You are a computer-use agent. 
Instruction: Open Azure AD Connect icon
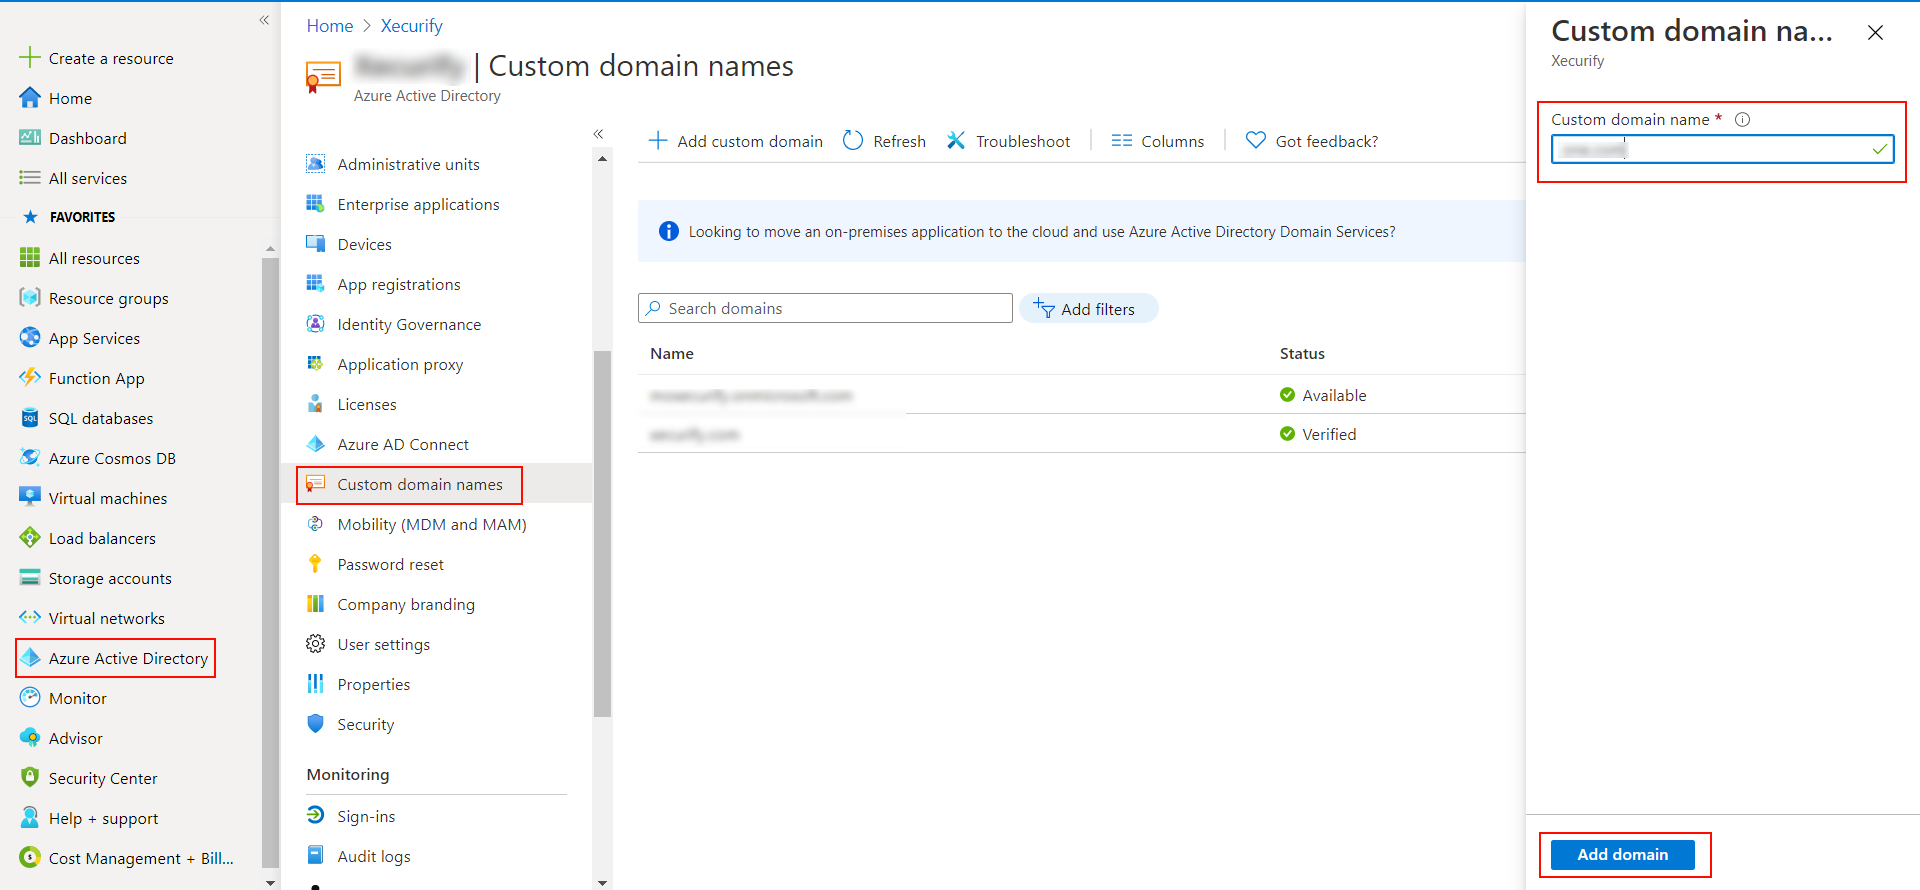[x=315, y=444]
